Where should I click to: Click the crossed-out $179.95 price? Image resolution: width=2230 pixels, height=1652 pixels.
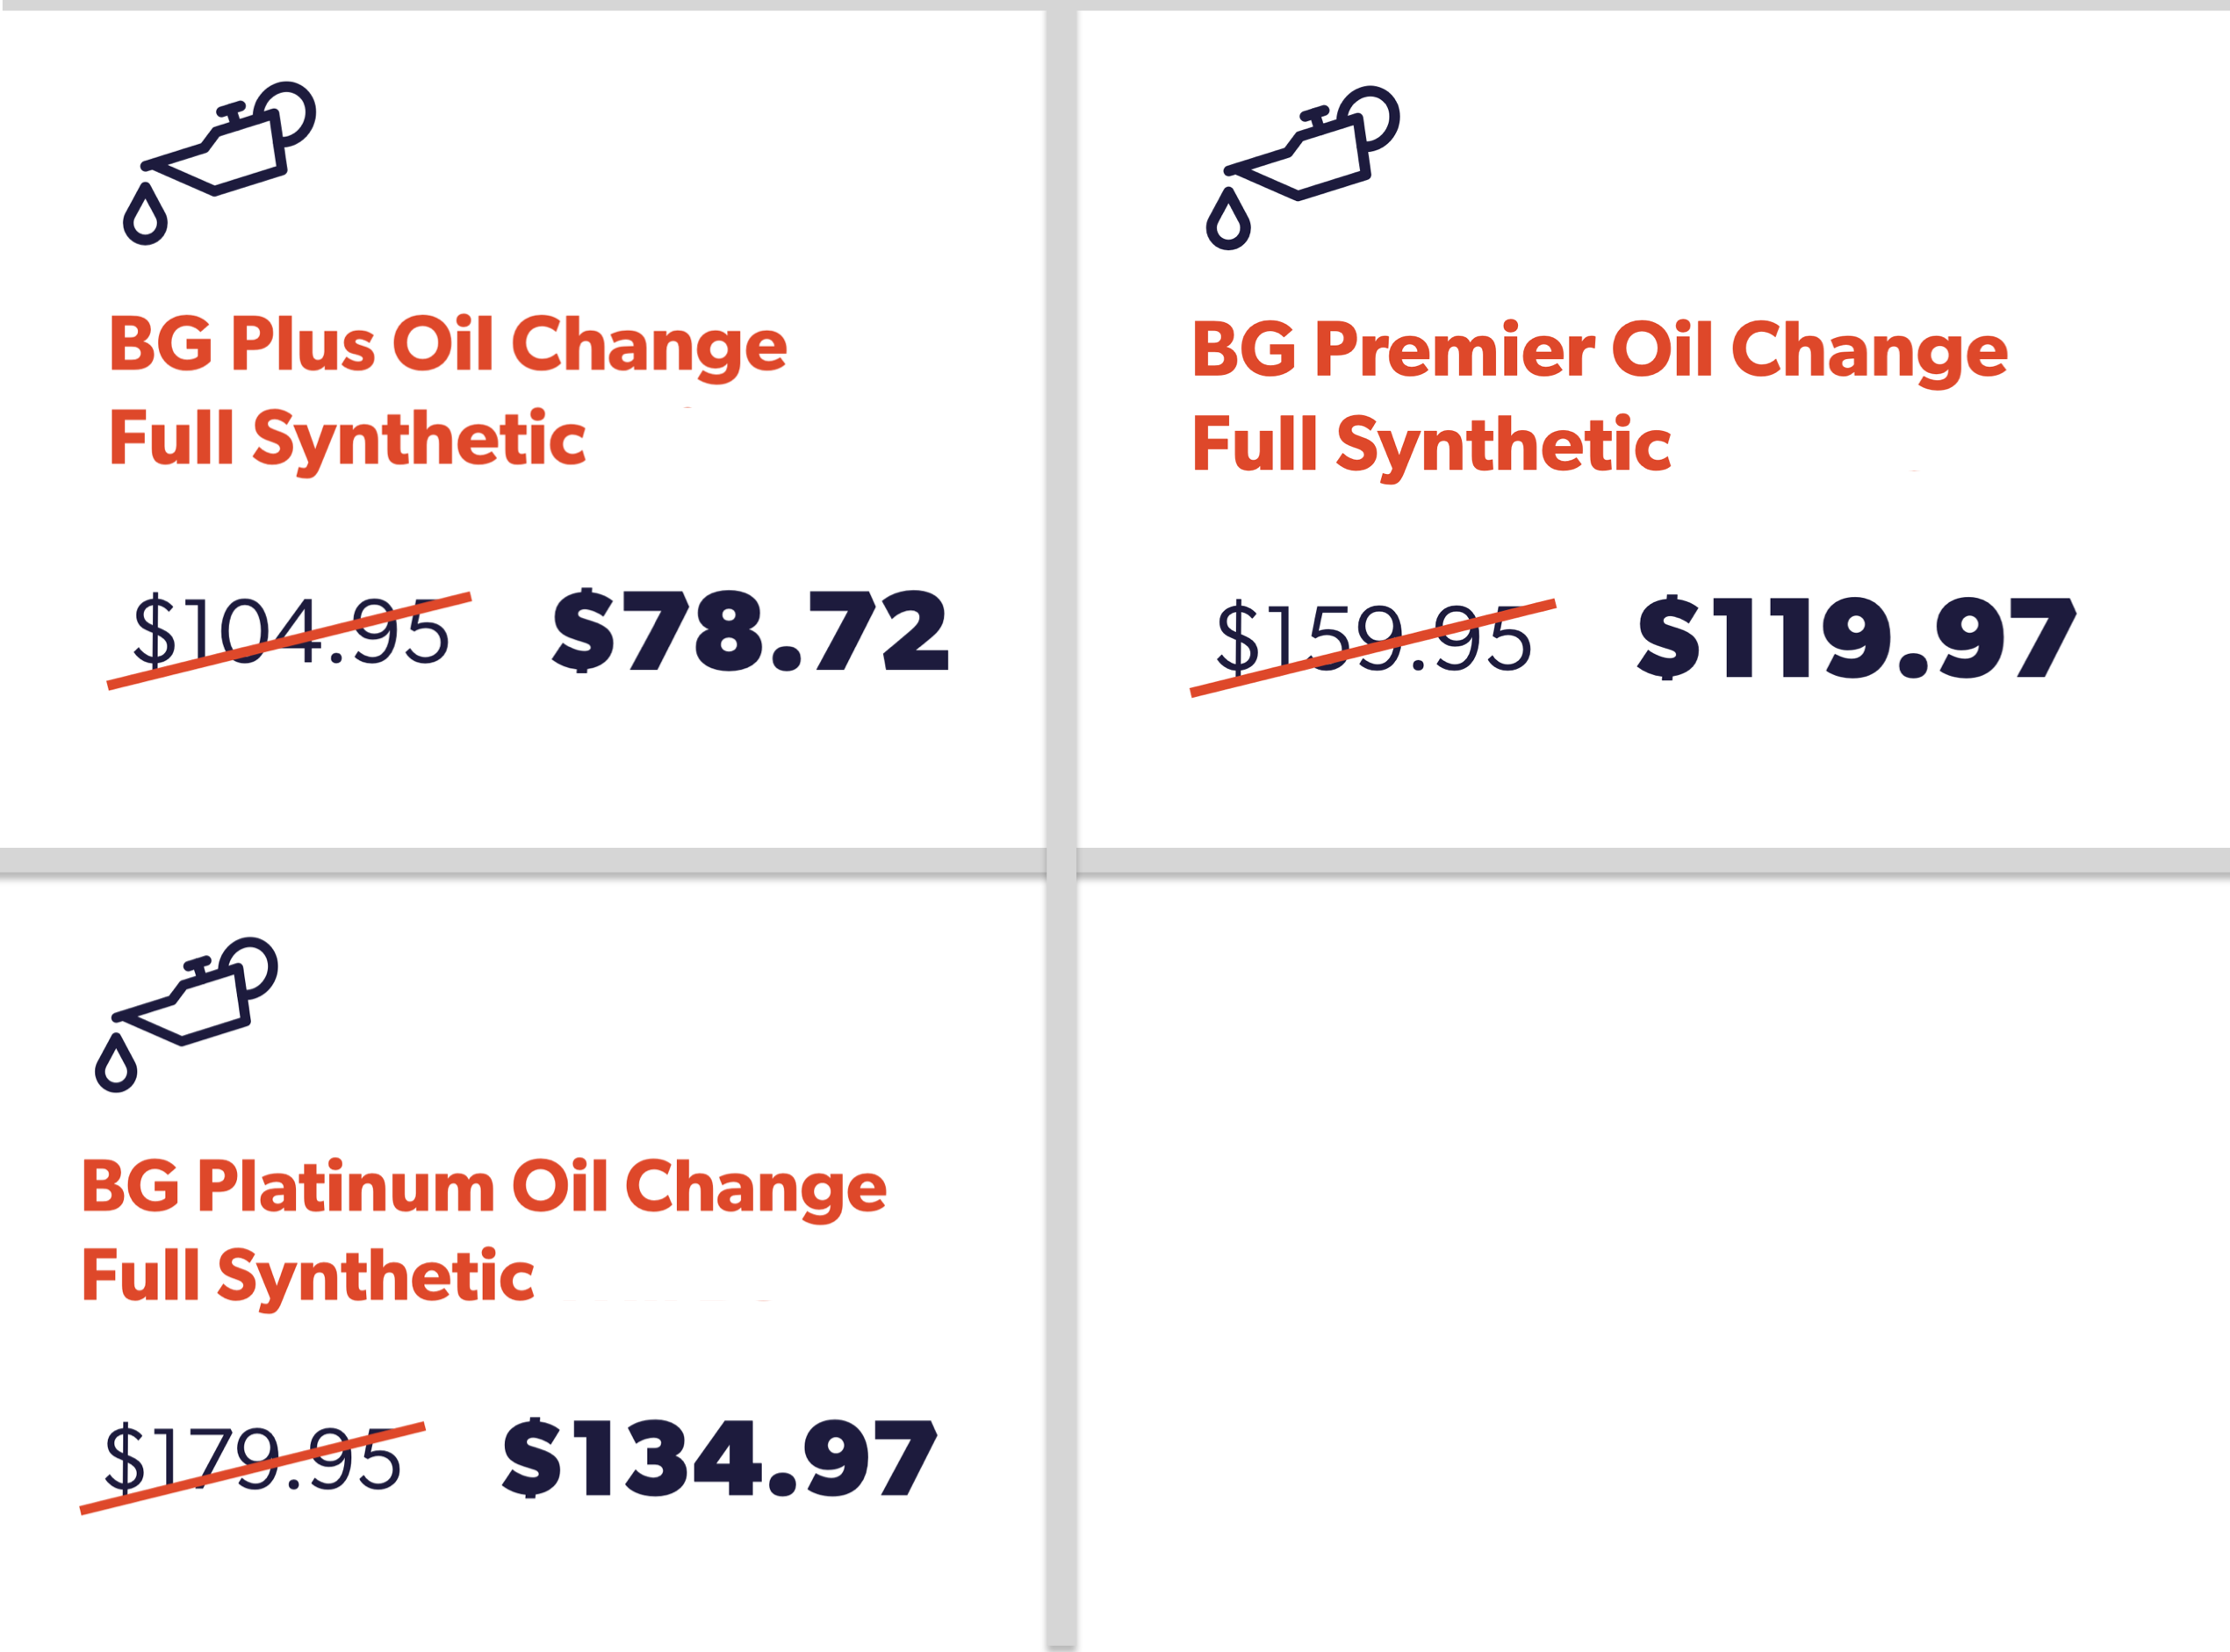coord(252,1461)
